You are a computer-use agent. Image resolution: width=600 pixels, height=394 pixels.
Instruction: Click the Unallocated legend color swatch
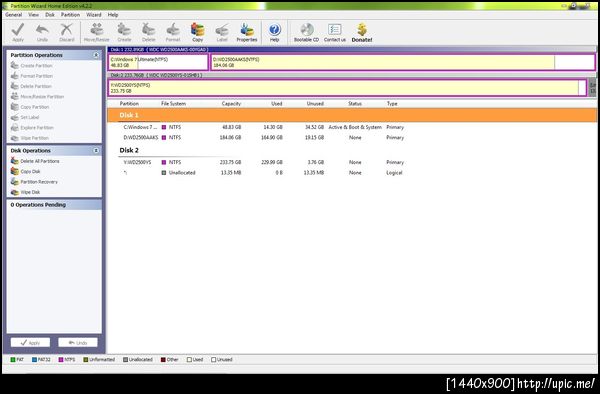click(x=126, y=360)
